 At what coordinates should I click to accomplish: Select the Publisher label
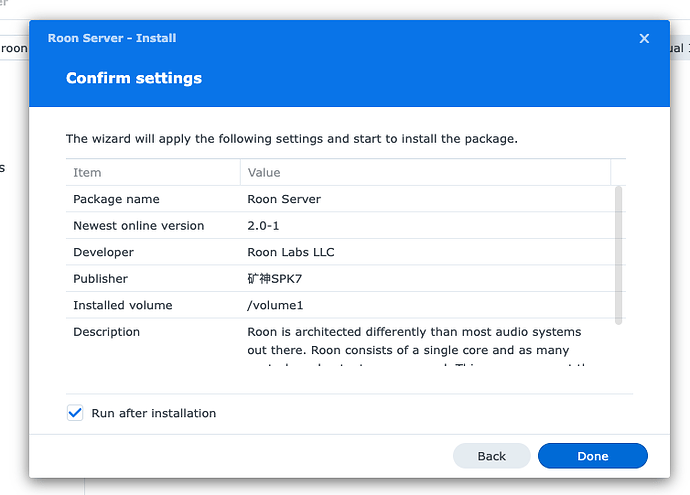point(100,279)
